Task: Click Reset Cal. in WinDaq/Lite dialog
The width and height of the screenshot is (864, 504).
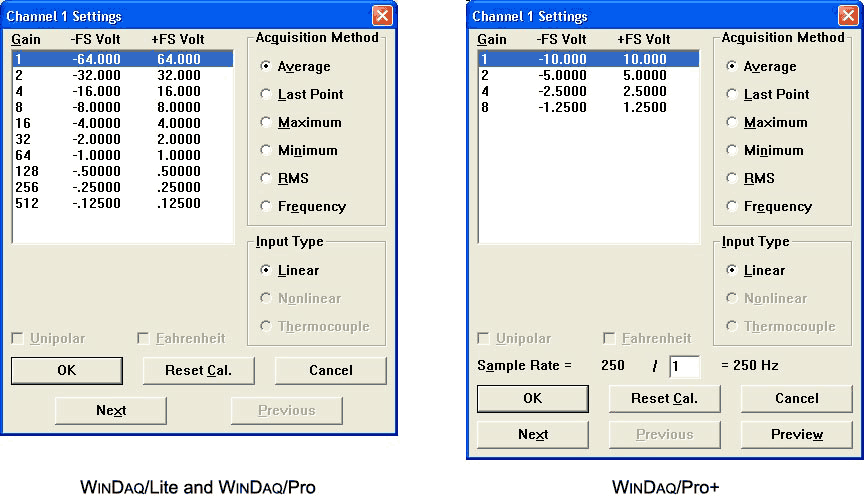Action: point(198,370)
